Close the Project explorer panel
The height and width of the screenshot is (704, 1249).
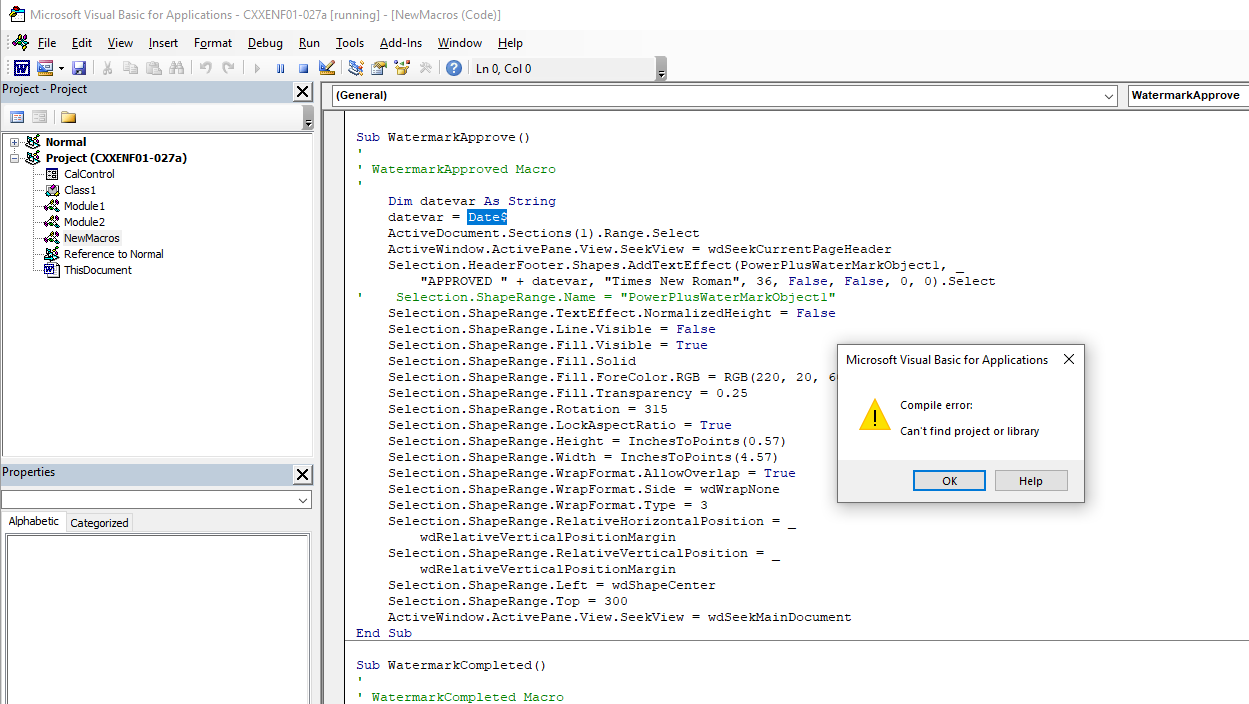tap(302, 91)
